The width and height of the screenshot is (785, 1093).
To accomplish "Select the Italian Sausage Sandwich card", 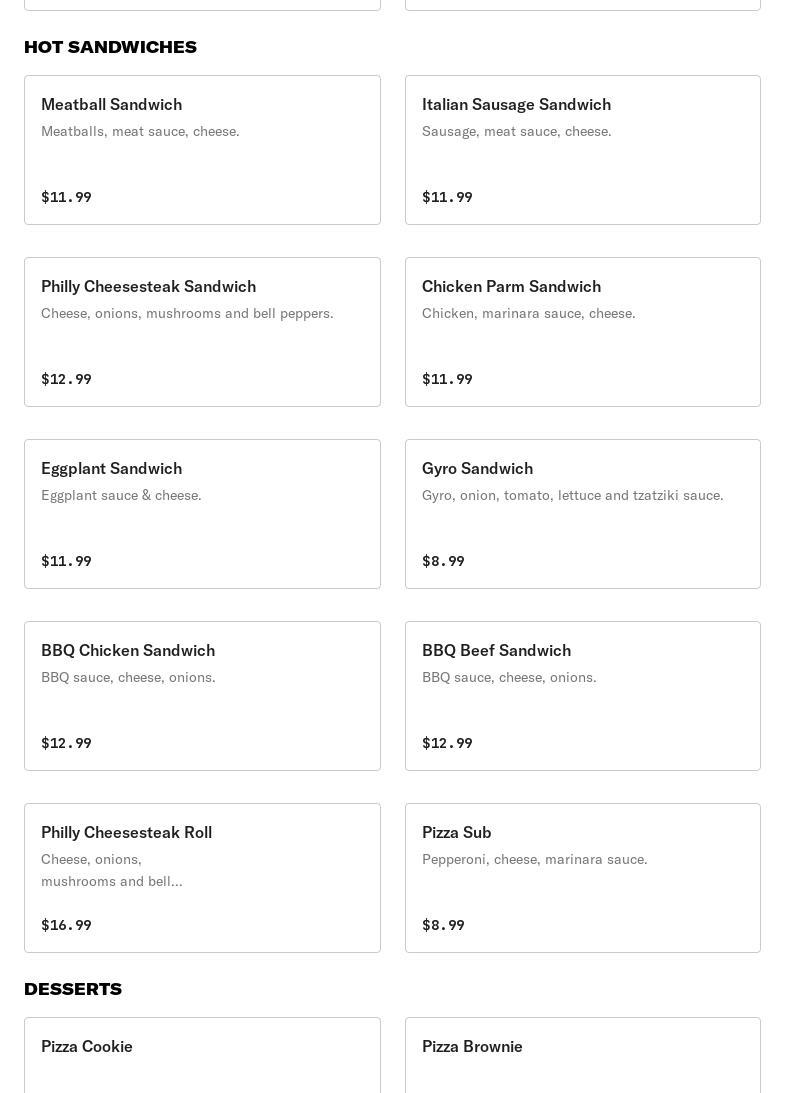I will [x=582, y=150].
